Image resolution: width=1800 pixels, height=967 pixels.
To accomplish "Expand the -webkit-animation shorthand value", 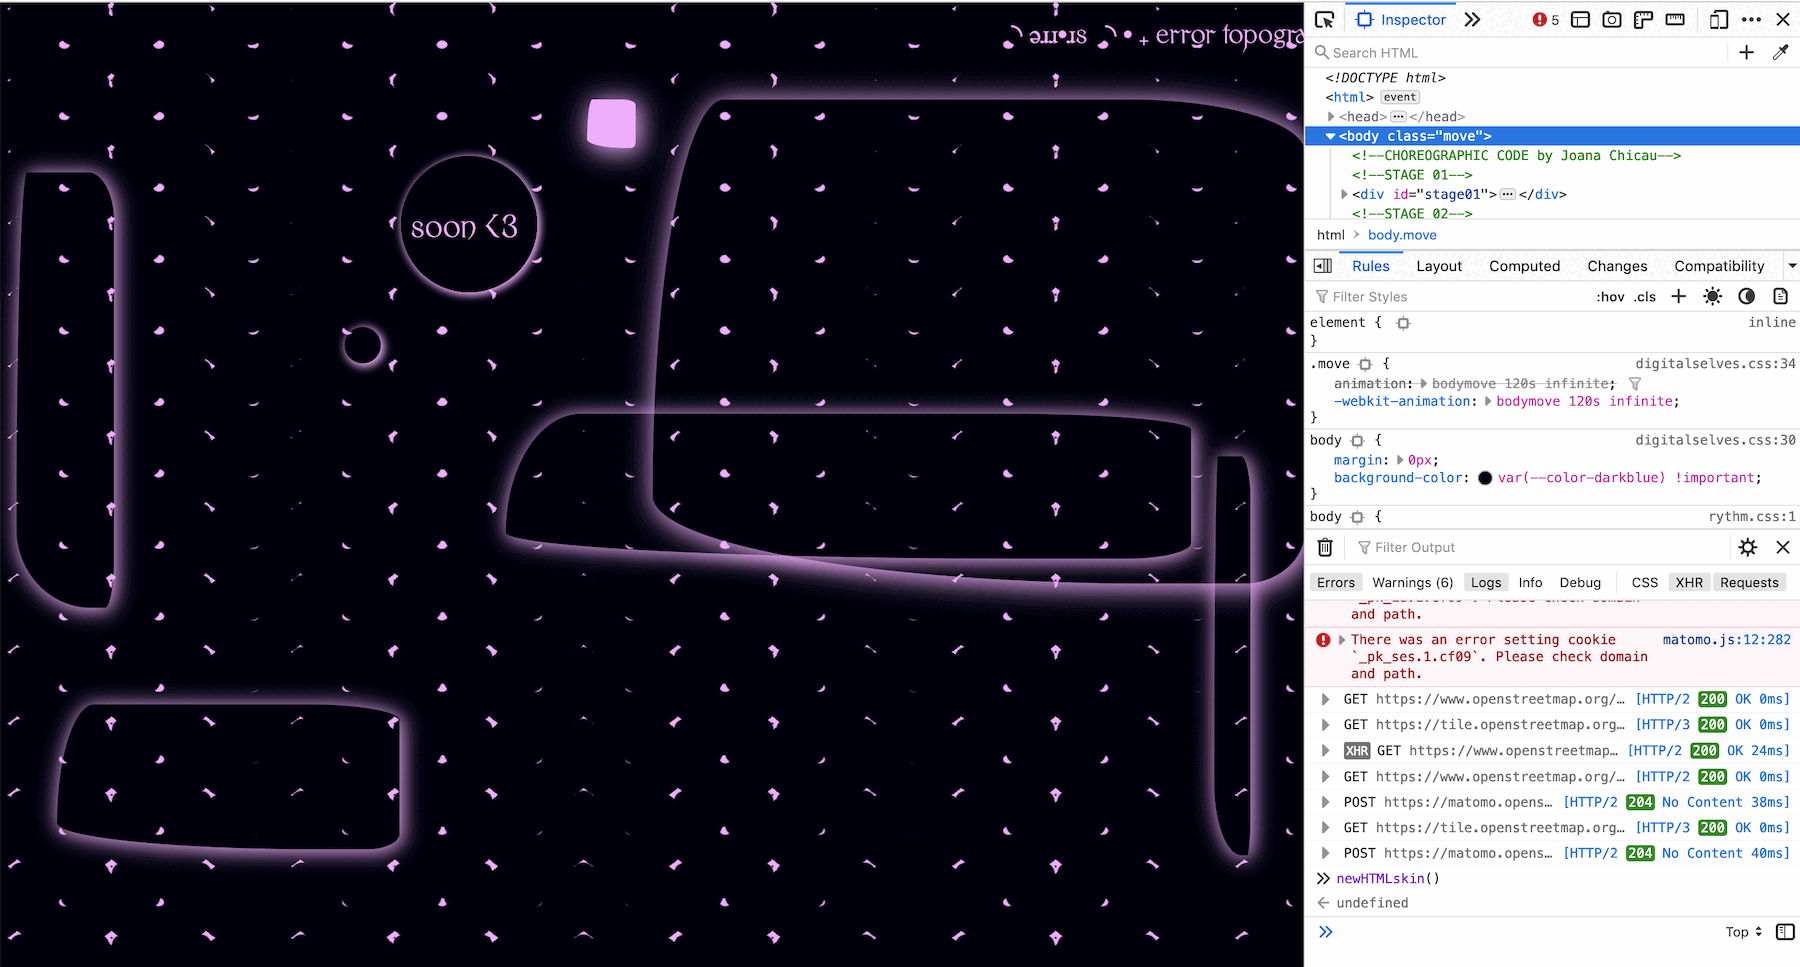I will click(x=1488, y=402).
